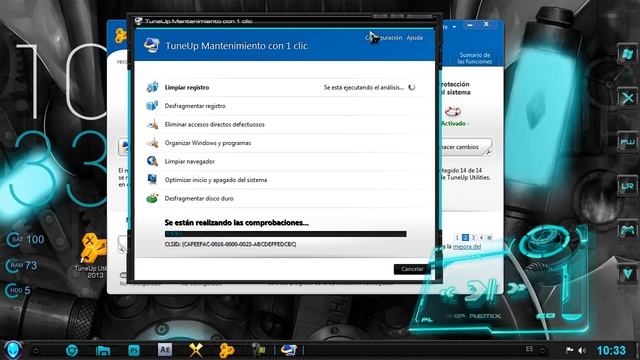
Task: Click the lifebuoy protection icon in TuneUp Utilities
Action: [x=453, y=111]
